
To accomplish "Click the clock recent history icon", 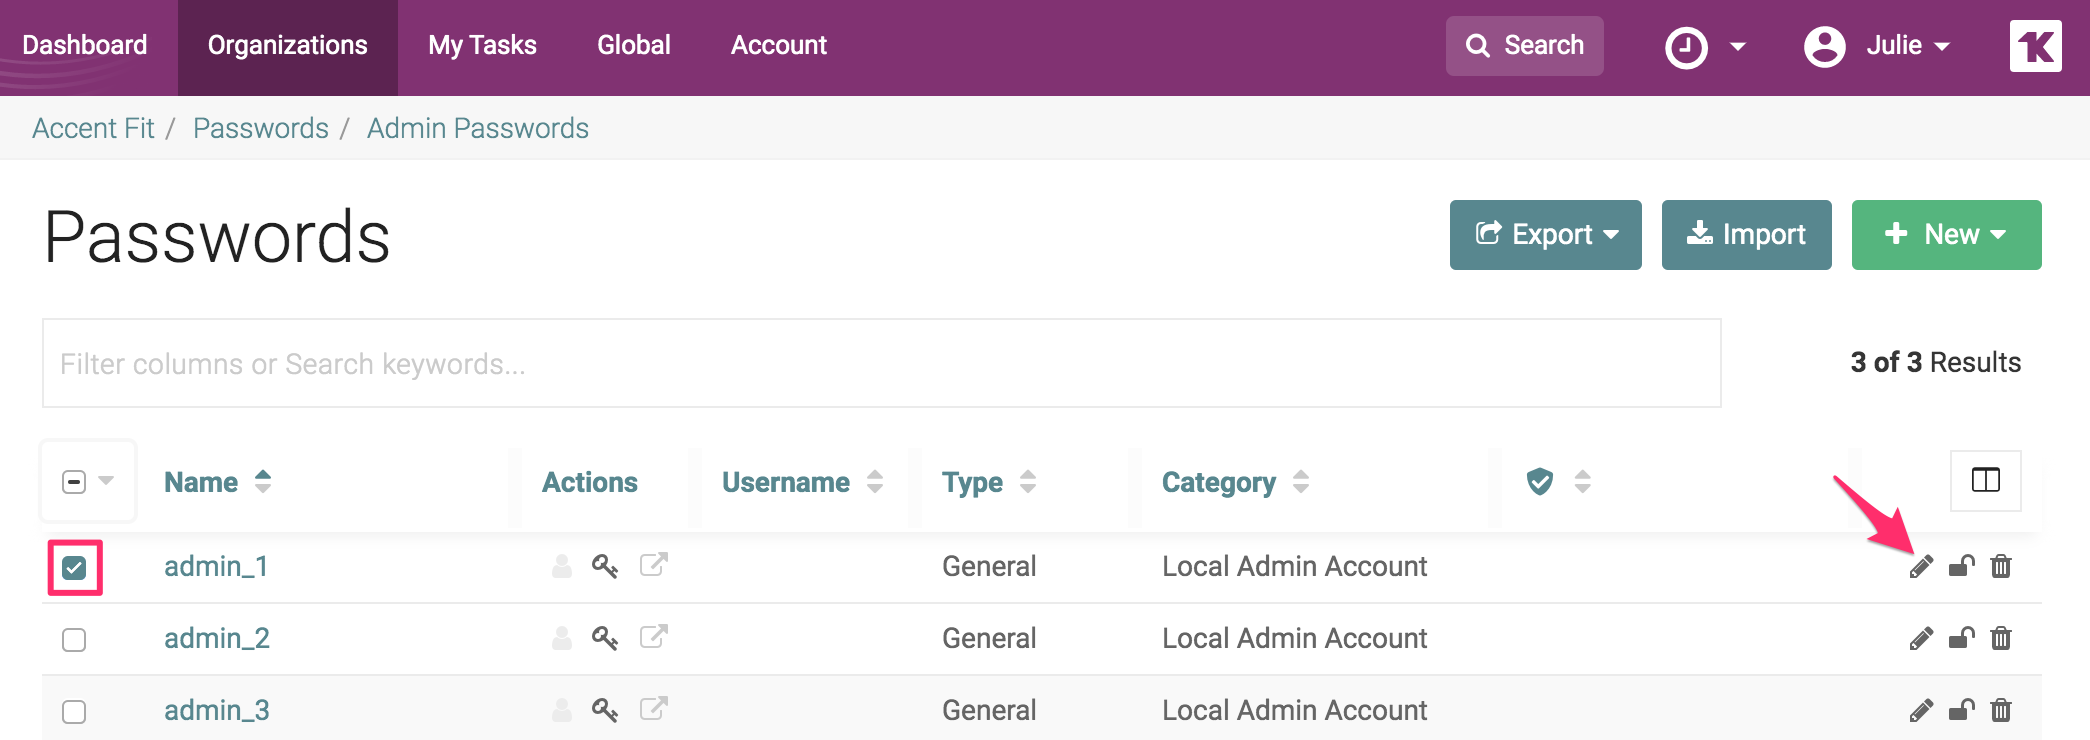I will point(1686,47).
